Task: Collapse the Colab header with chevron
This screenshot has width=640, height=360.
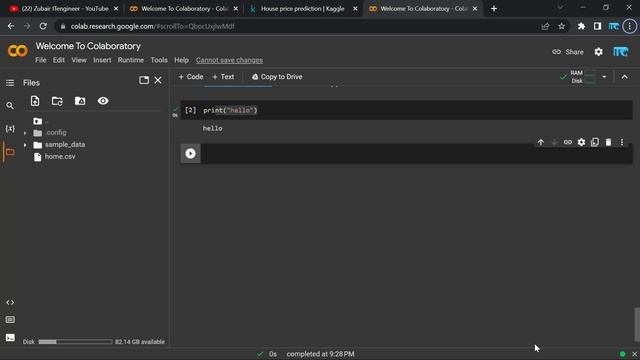Action: click(x=624, y=77)
